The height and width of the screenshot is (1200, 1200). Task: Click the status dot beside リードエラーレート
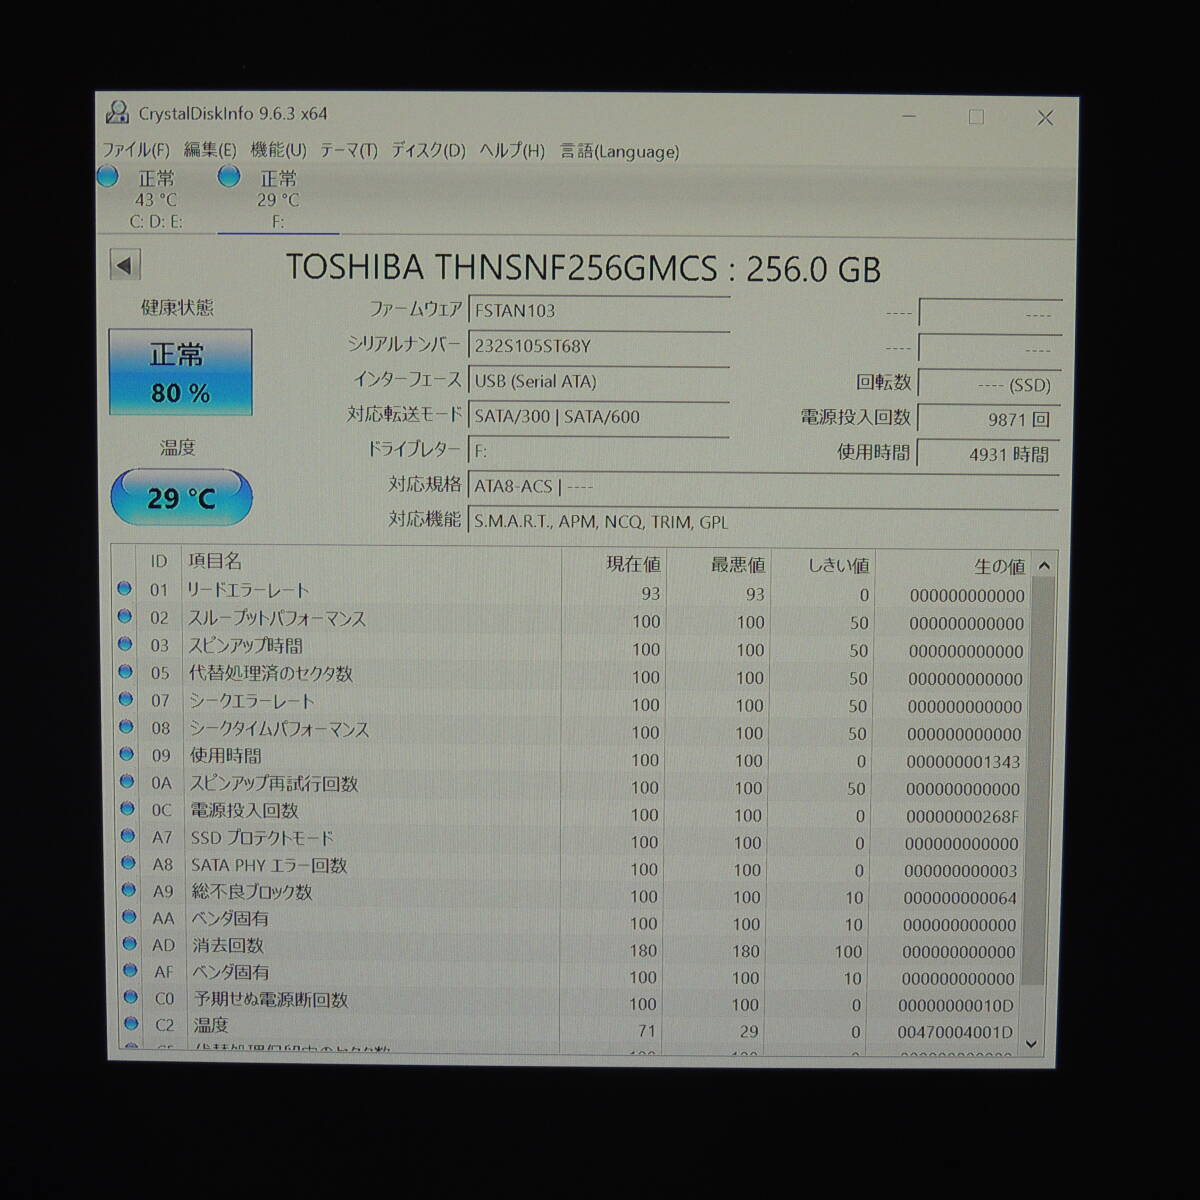(x=127, y=590)
